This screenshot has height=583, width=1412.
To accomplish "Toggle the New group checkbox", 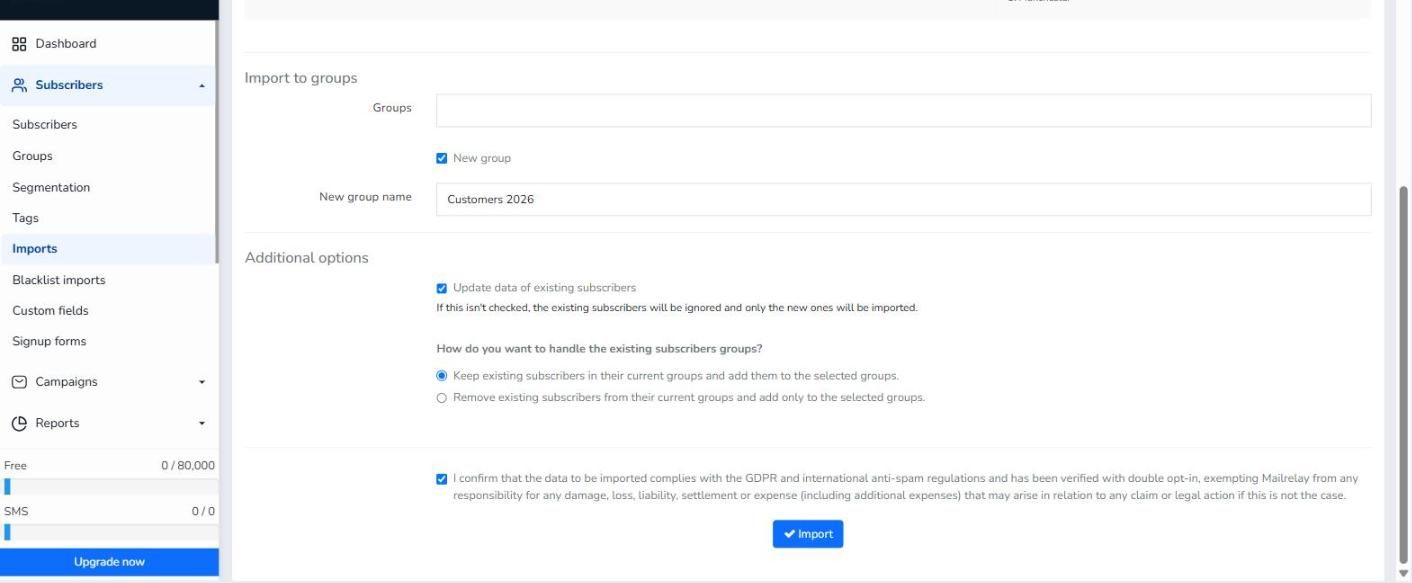I will 442,158.
